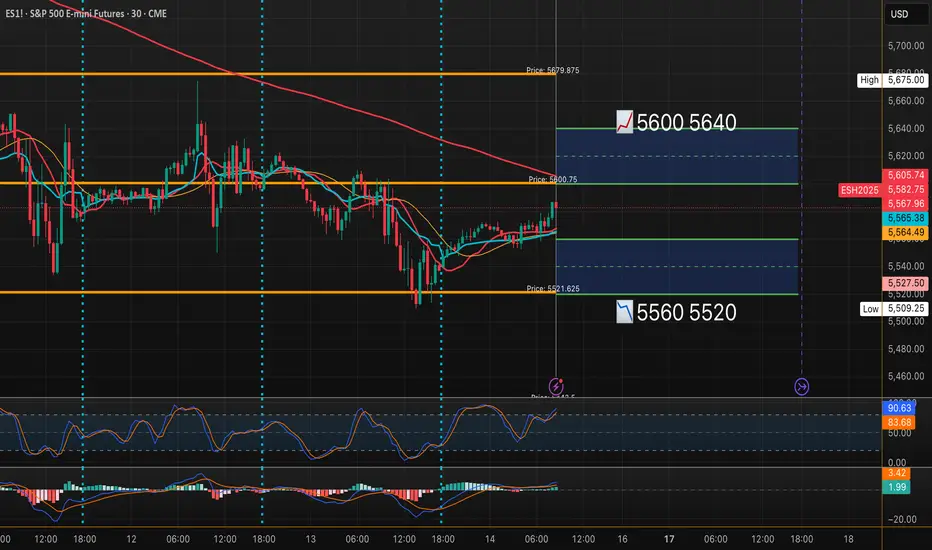The height and width of the screenshot is (550, 932).
Task: Click the 13 date label on time axis
Action: (x=310, y=539)
